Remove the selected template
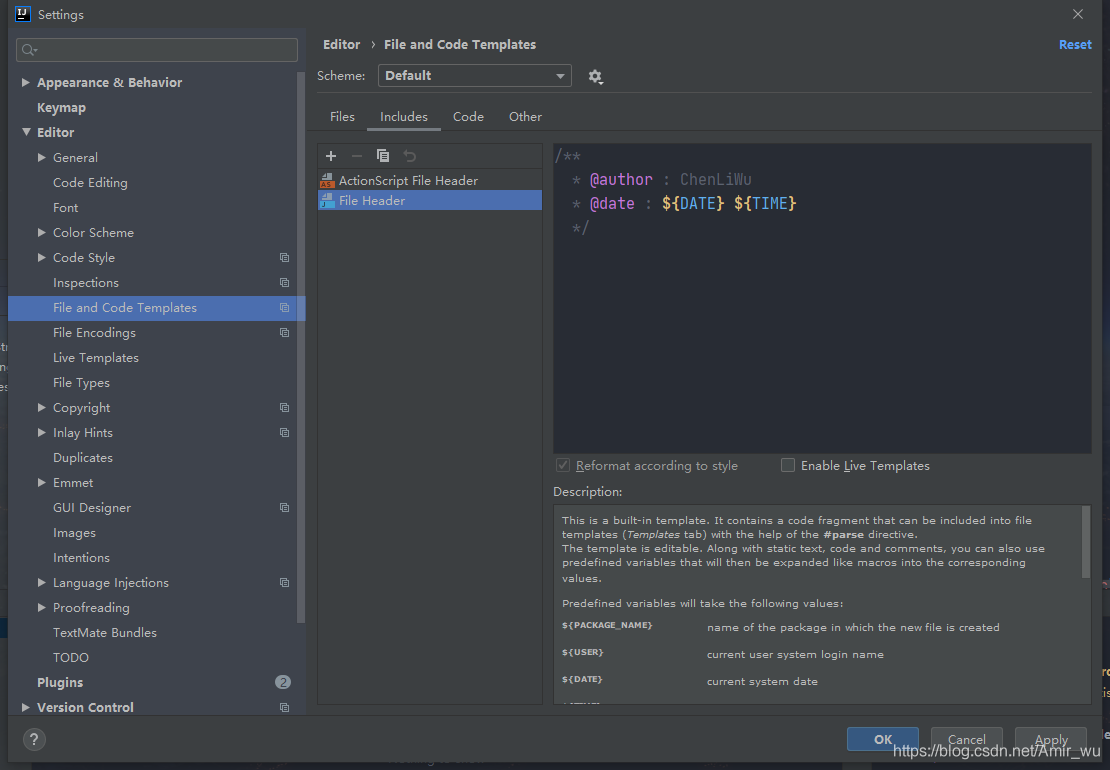This screenshot has width=1110, height=770. 356,156
